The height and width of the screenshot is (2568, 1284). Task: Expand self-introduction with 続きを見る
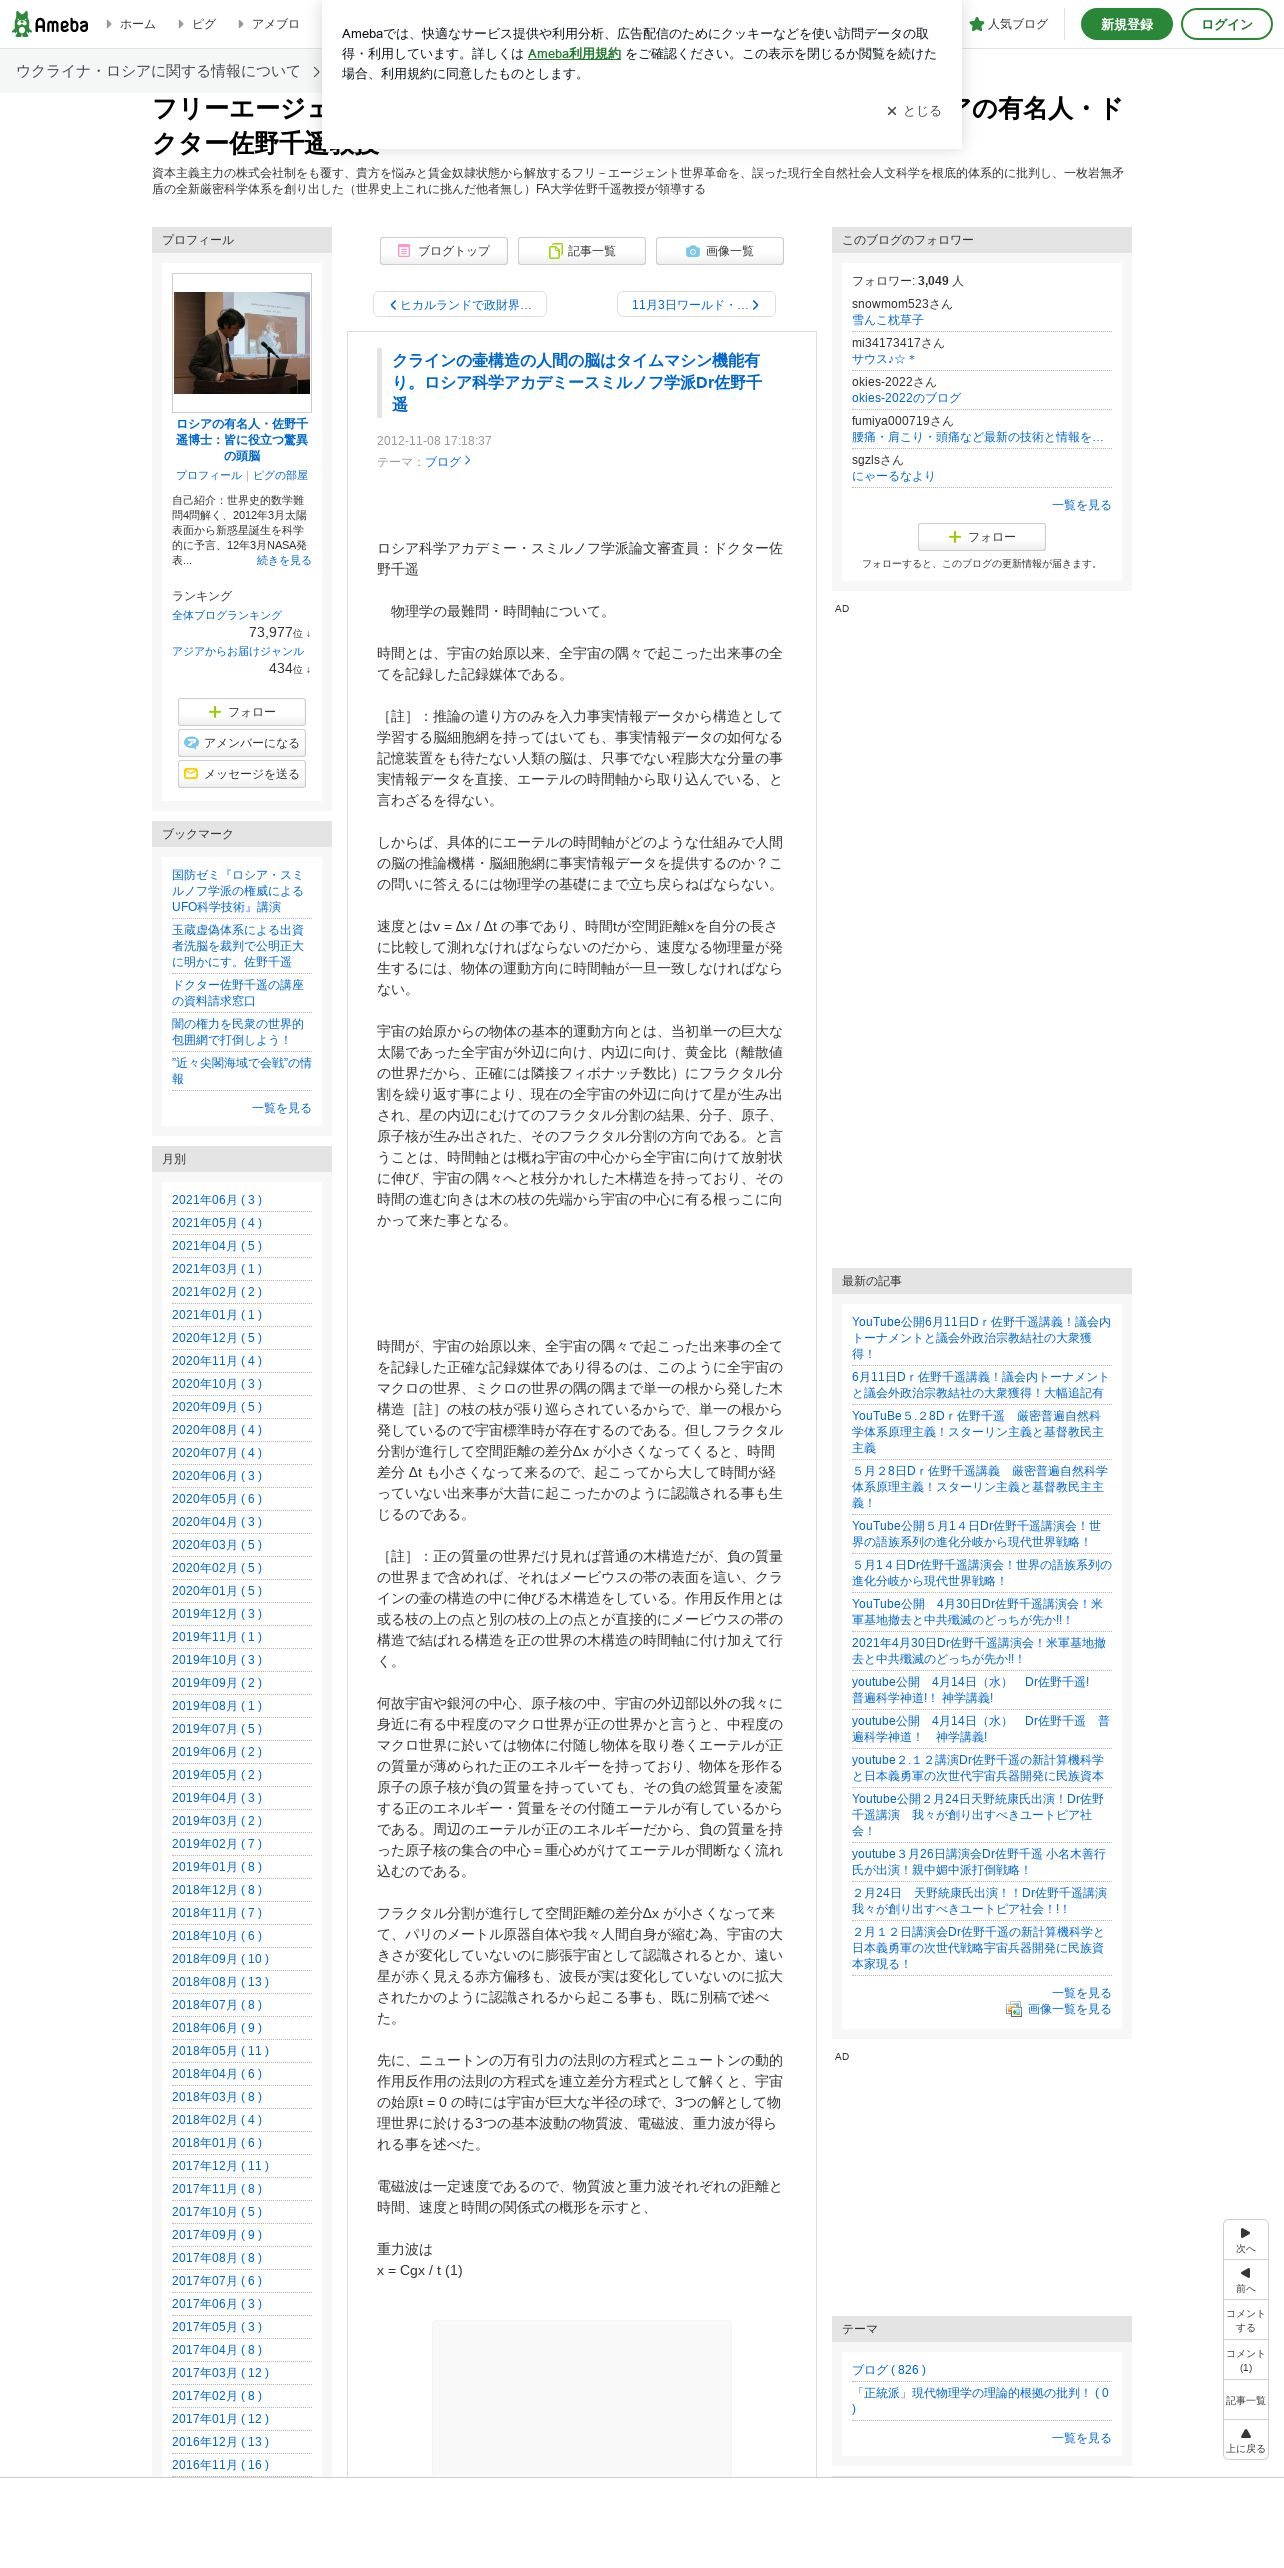[x=284, y=561]
